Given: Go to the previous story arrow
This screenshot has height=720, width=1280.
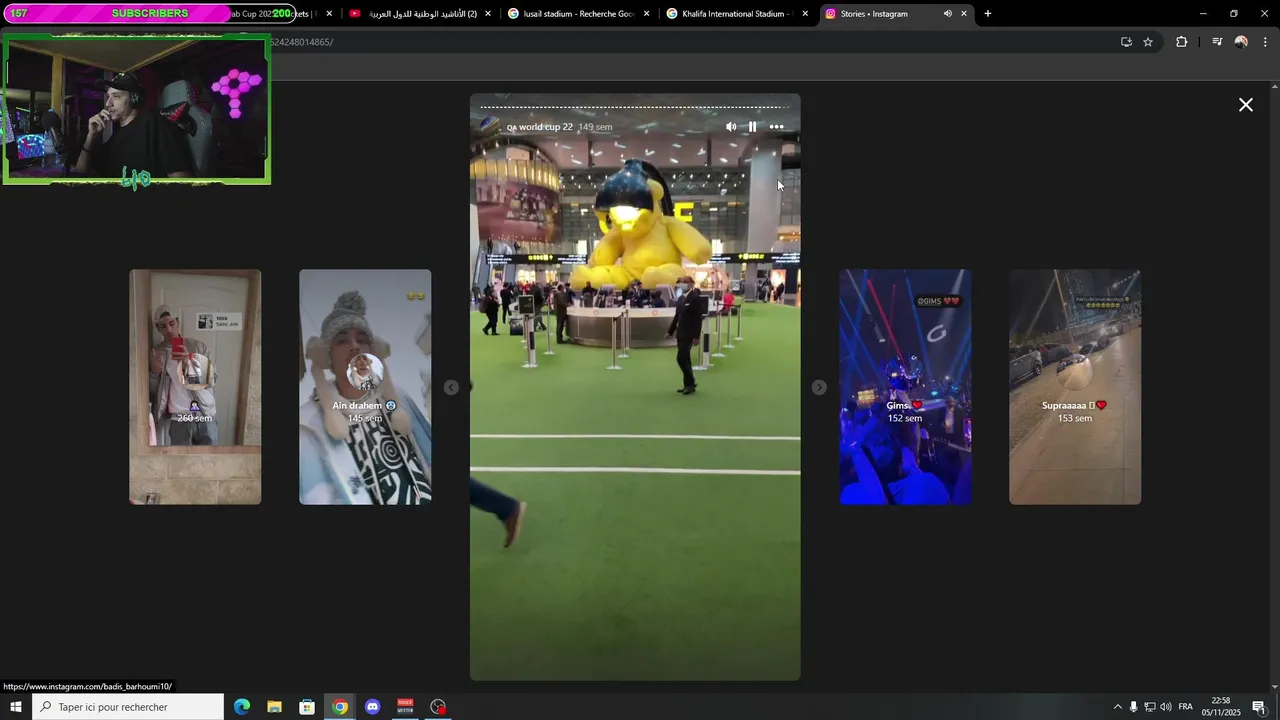Looking at the screenshot, I should point(451,387).
